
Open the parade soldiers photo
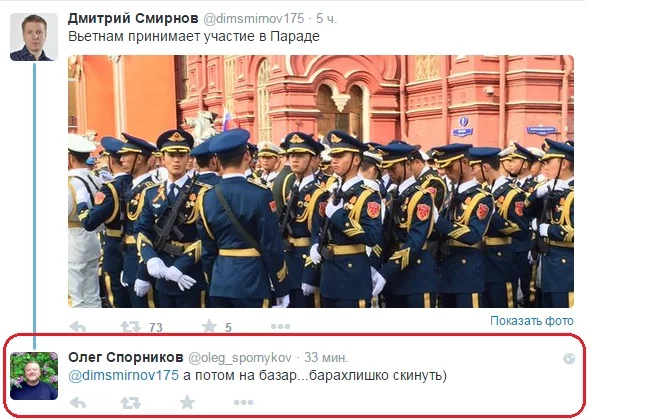(321, 181)
